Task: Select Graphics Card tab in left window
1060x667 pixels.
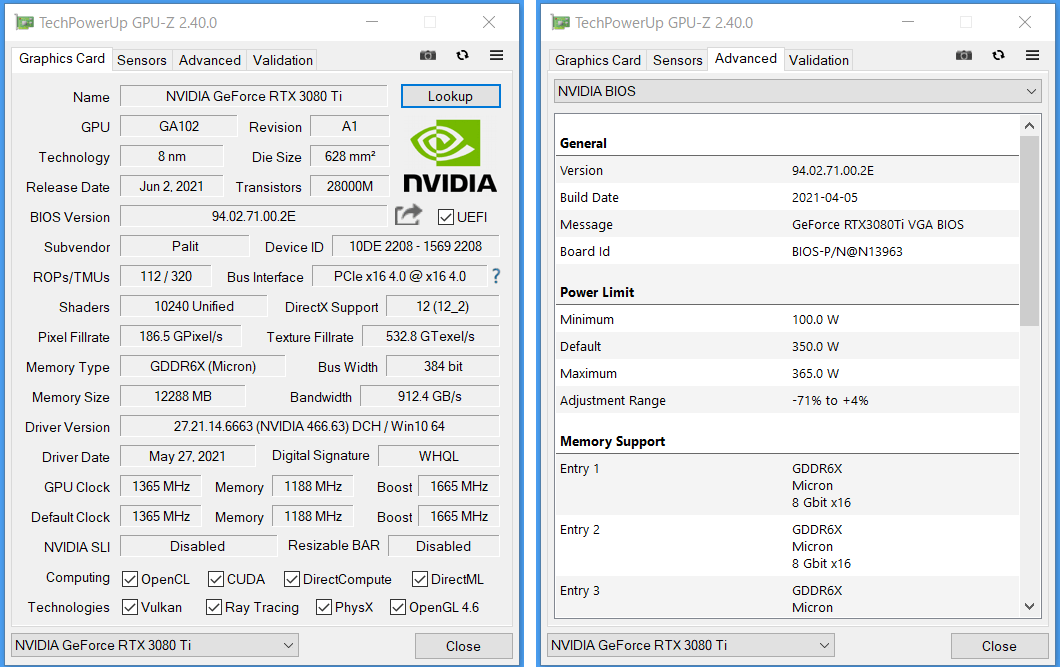Action: (x=62, y=59)
